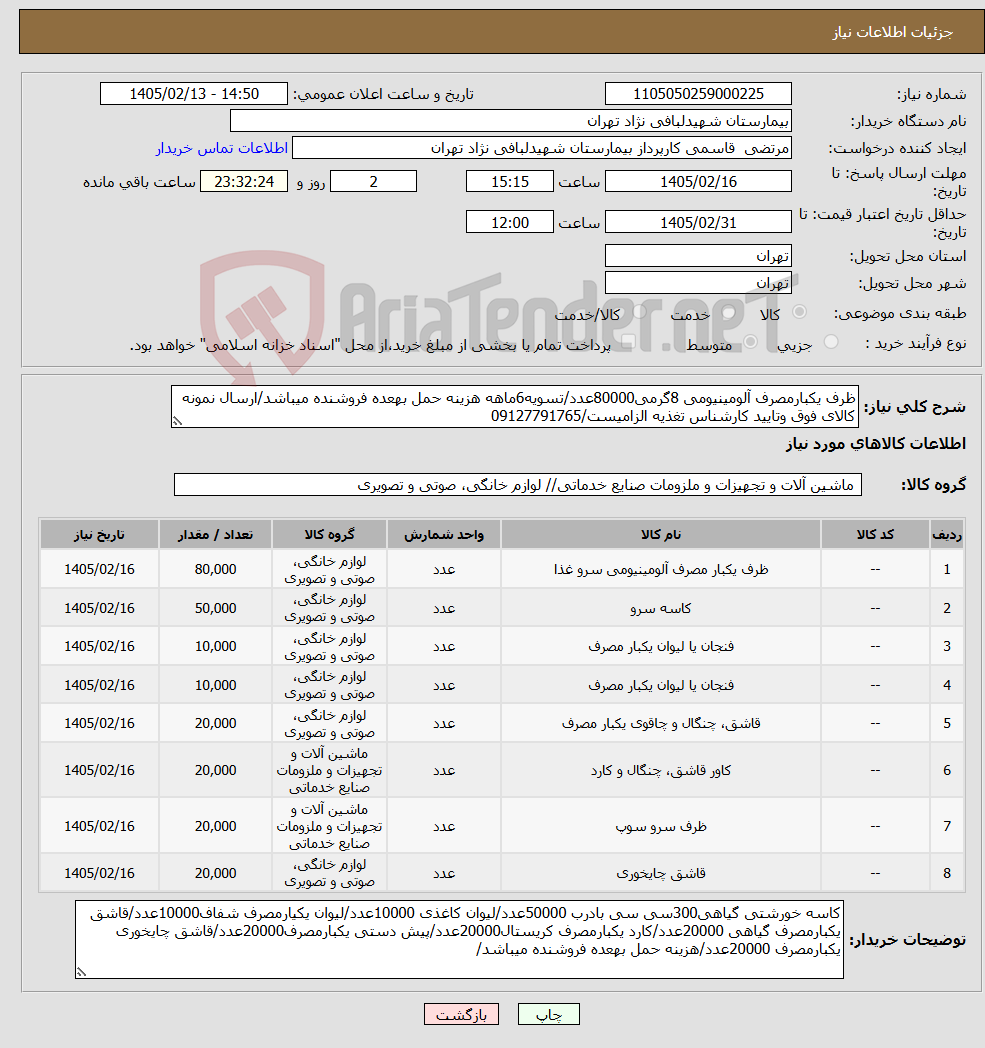Click the buyer notes text area
985x1048 pixels.
(x=459, y=940)
